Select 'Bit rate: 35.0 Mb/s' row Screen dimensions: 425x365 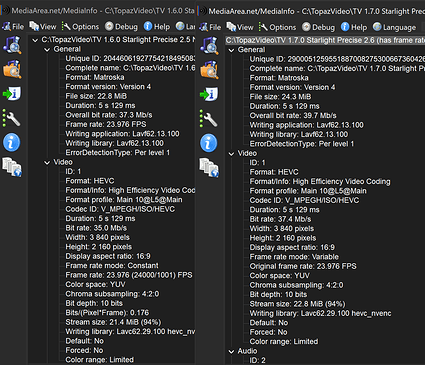(x=96, y=228)
